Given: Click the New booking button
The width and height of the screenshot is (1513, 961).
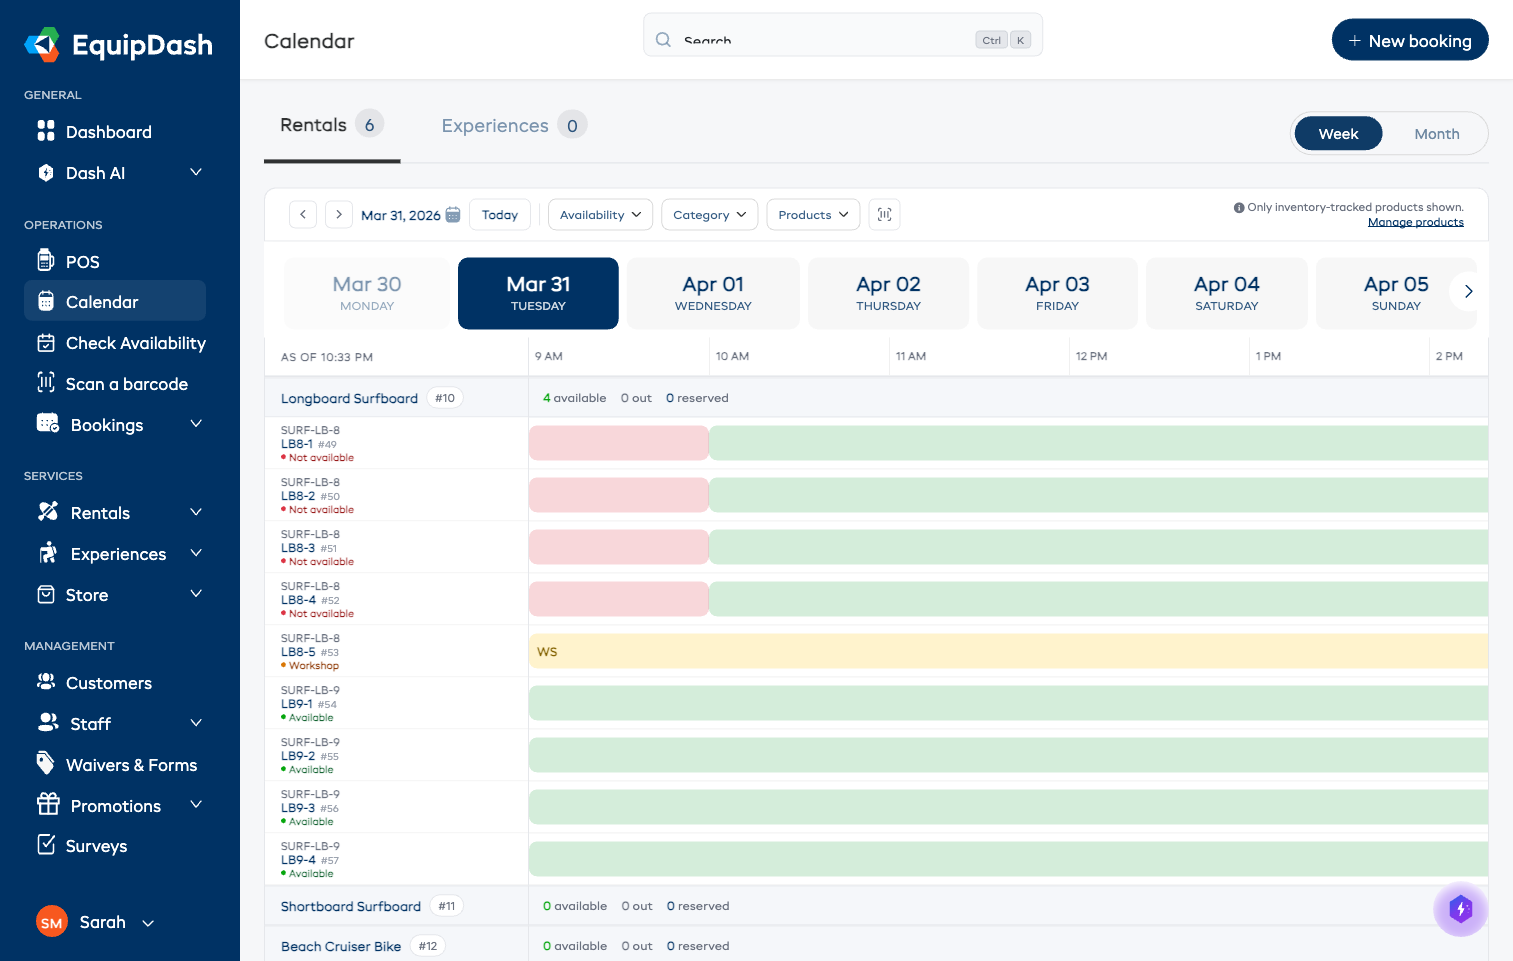Looking at the screenshot, I should pos(1410,40).
